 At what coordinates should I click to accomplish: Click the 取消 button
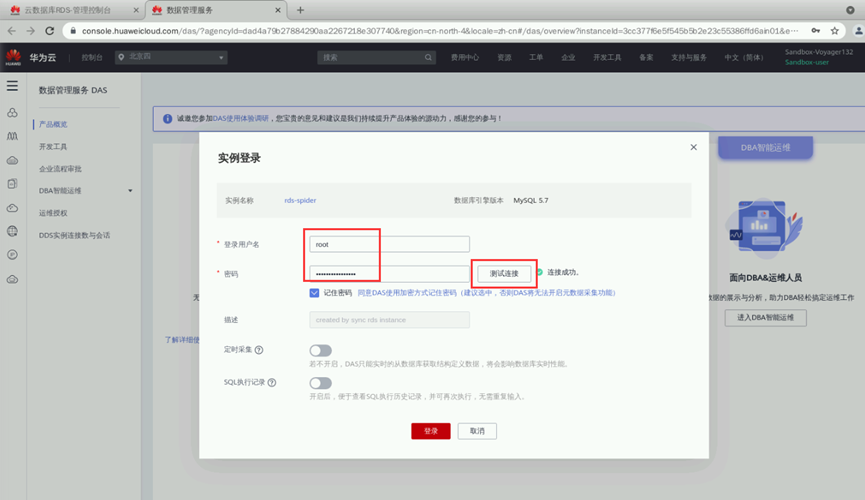(x=477, y=431)
